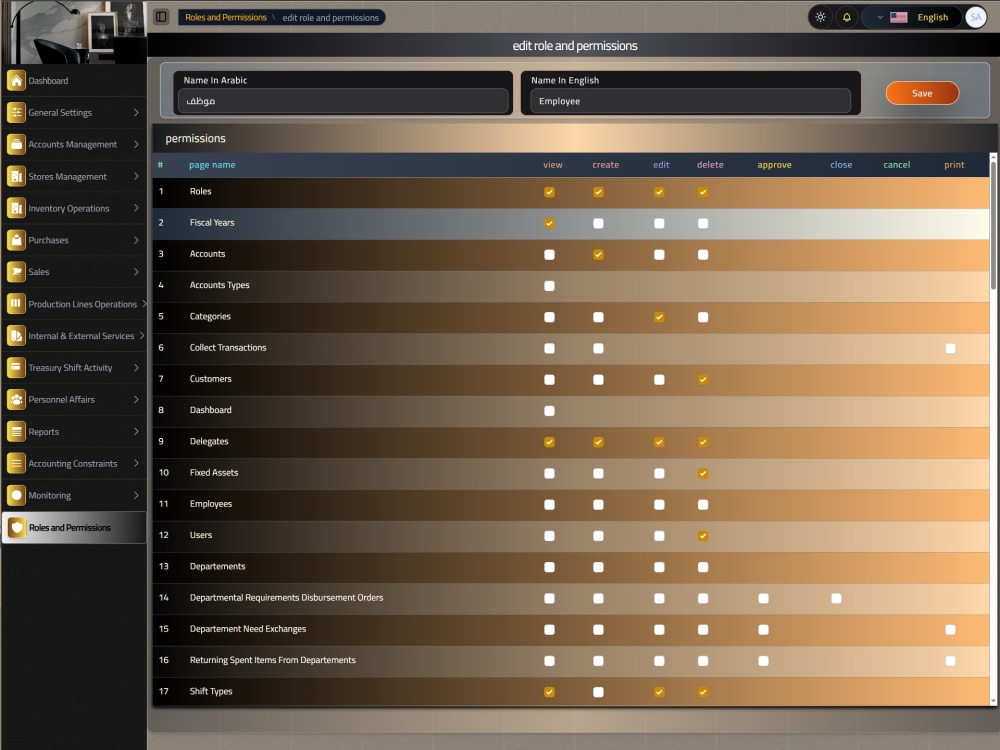Click the Reports icon in sidebar
The image size is (1000, 750).
[x=16, y=432]
